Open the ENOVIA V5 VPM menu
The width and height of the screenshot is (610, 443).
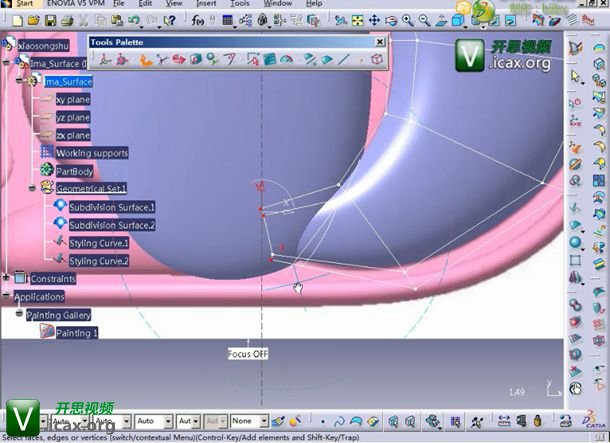[x=76, y=4]
